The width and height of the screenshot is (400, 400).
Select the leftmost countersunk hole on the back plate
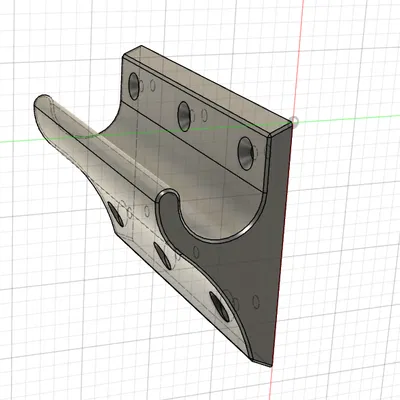pyautogui.click(x=134, y=86)
